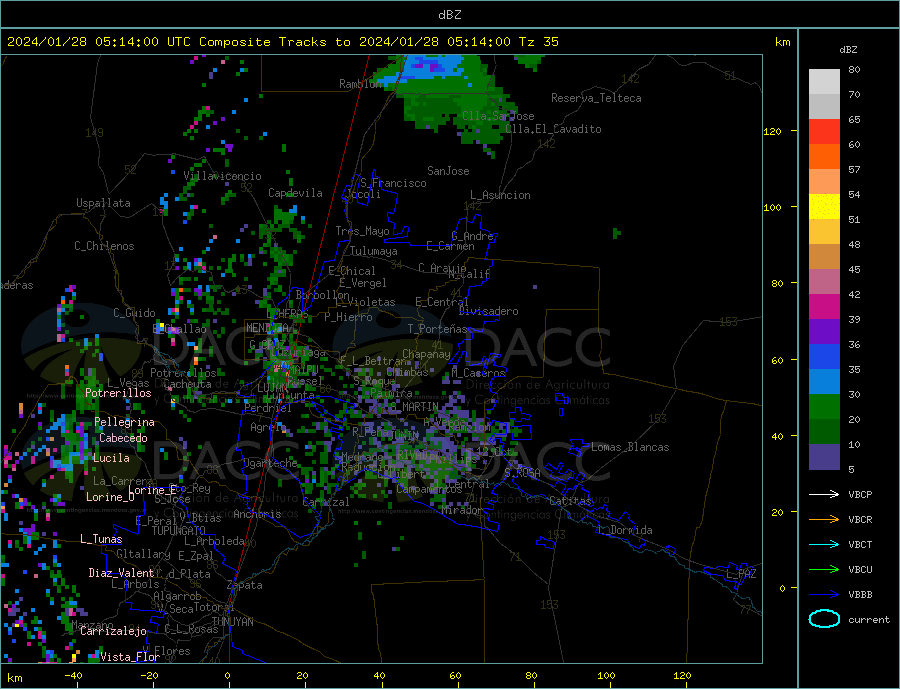Screen dimensions: 900x689
Task: Pick the light blue 30–35 dBZ swatch
Action: (824, 382)
